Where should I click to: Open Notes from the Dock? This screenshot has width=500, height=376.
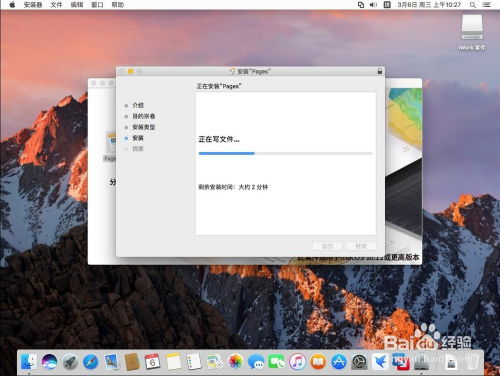click(x=173, y=362)
